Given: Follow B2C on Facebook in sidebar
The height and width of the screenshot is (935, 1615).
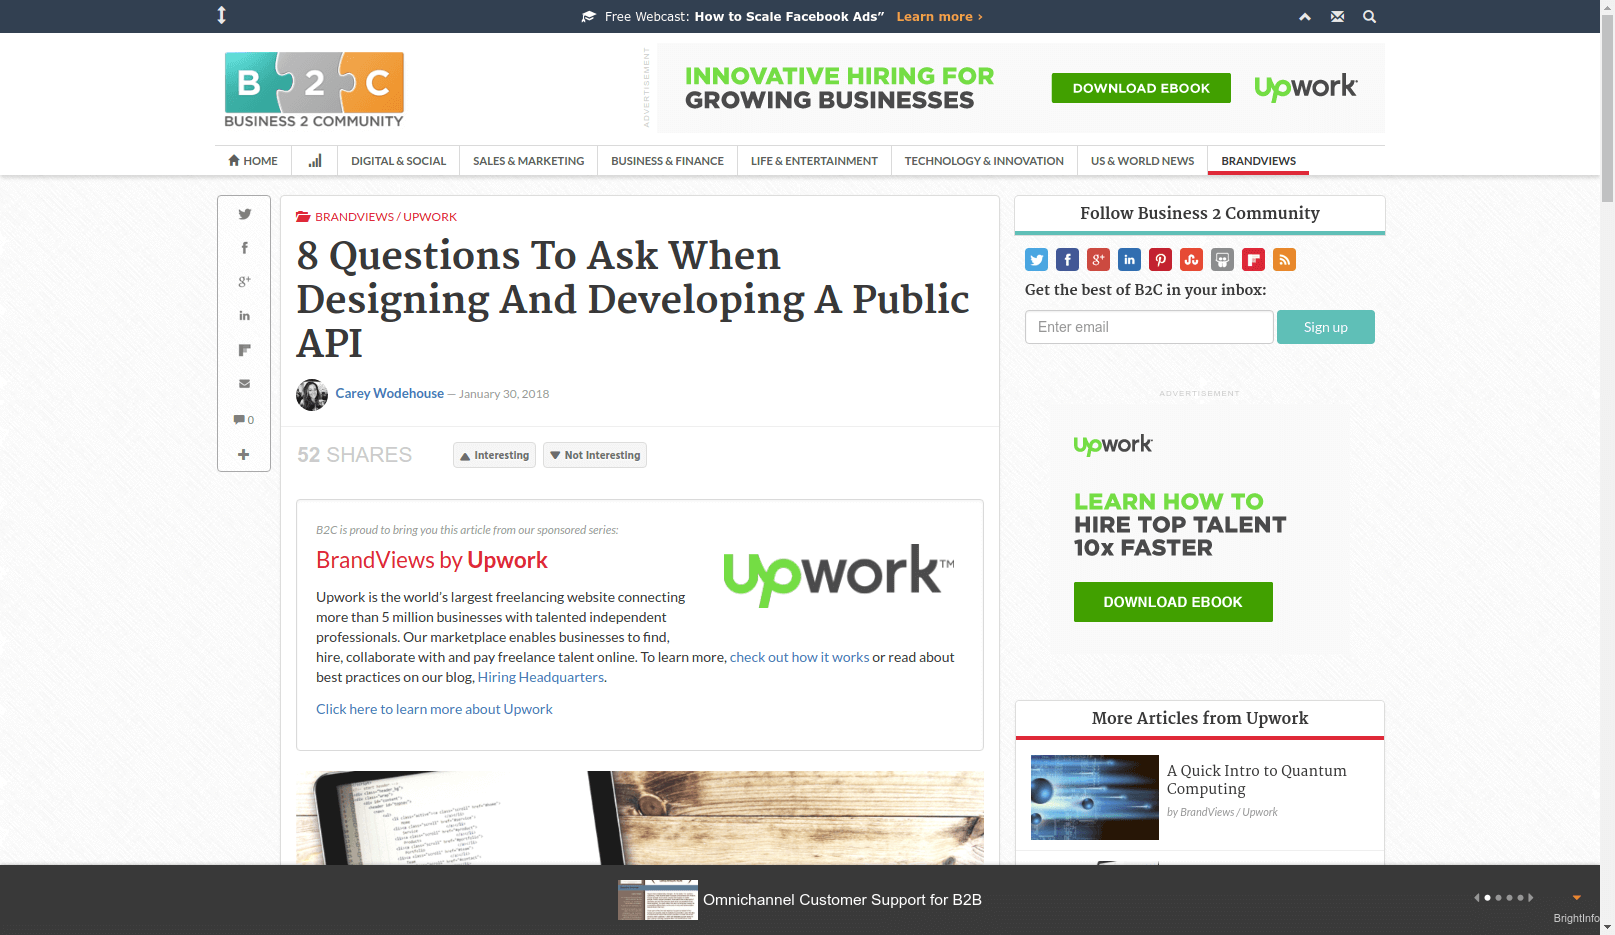Looking at the screenshot, I should [1067, 260].
